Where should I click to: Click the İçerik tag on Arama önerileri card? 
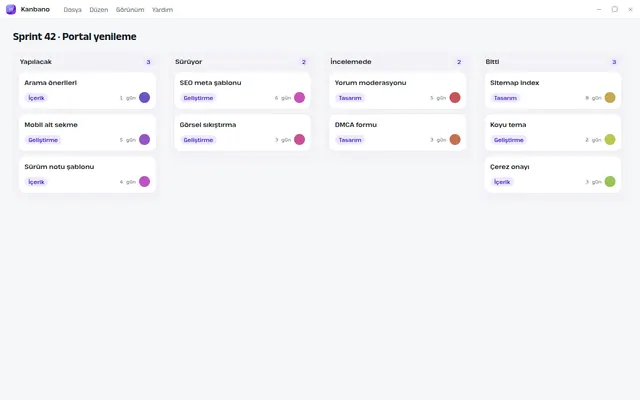(x=36, y=98)
